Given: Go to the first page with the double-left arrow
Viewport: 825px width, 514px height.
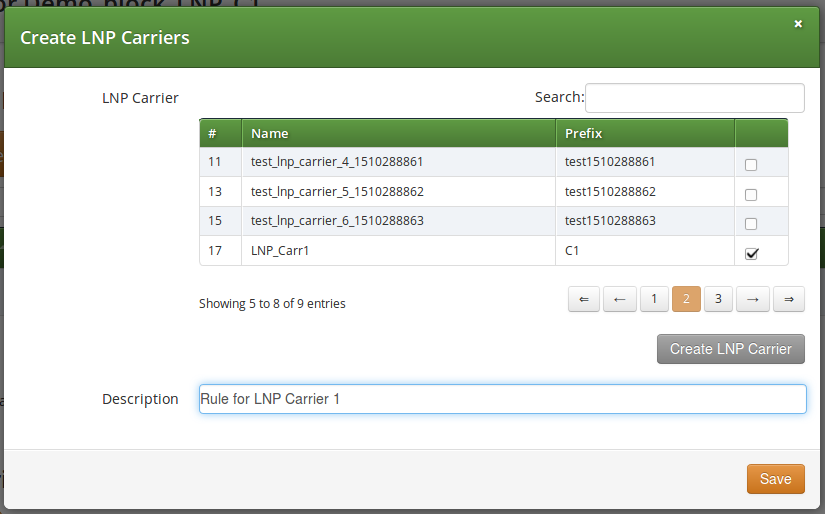Looking at the screenshot, I should point(583,299).
